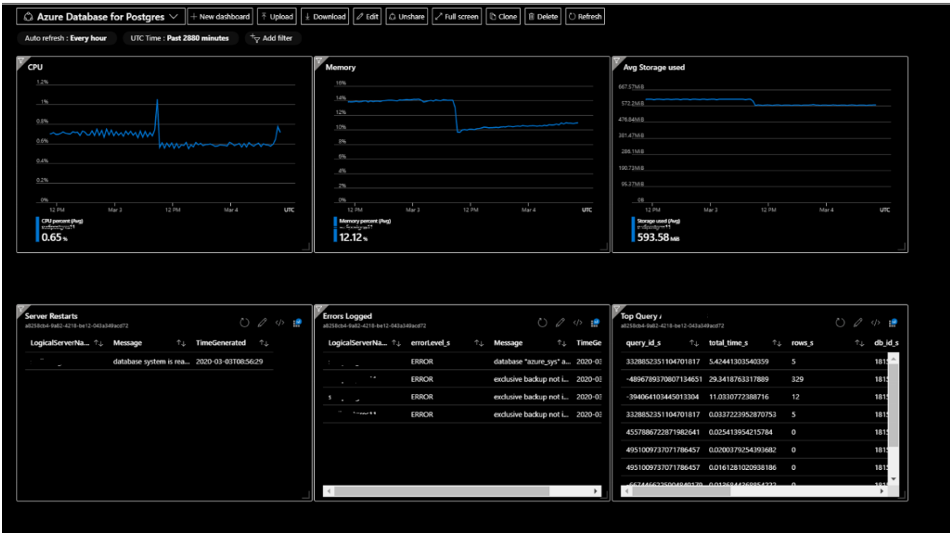Click Avg Storage used tile corner tag icon
950x534 pixels.
click(617, 61)
